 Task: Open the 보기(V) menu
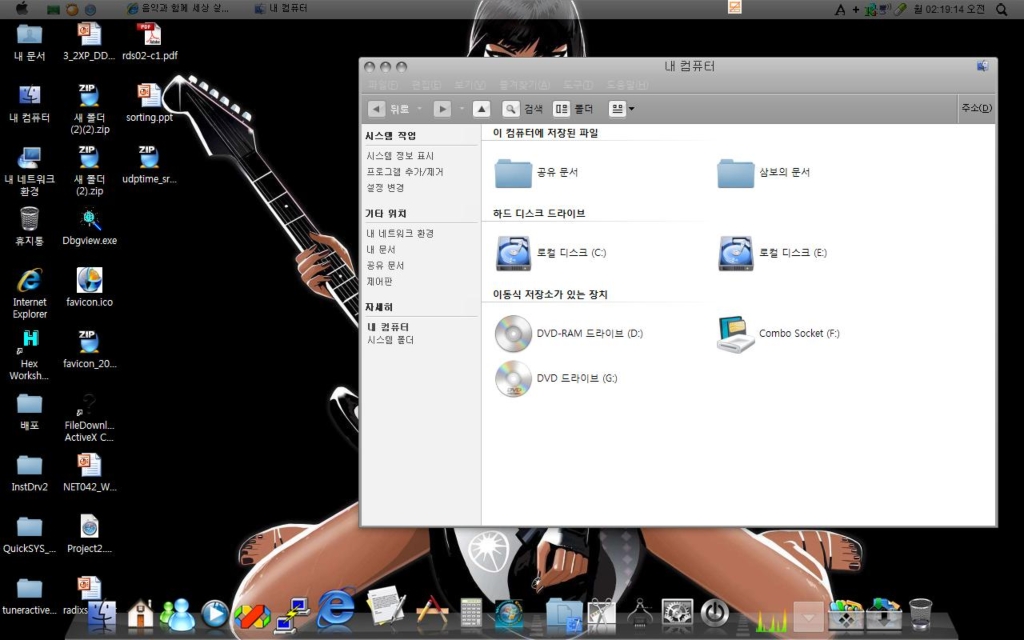click(470, 85)
